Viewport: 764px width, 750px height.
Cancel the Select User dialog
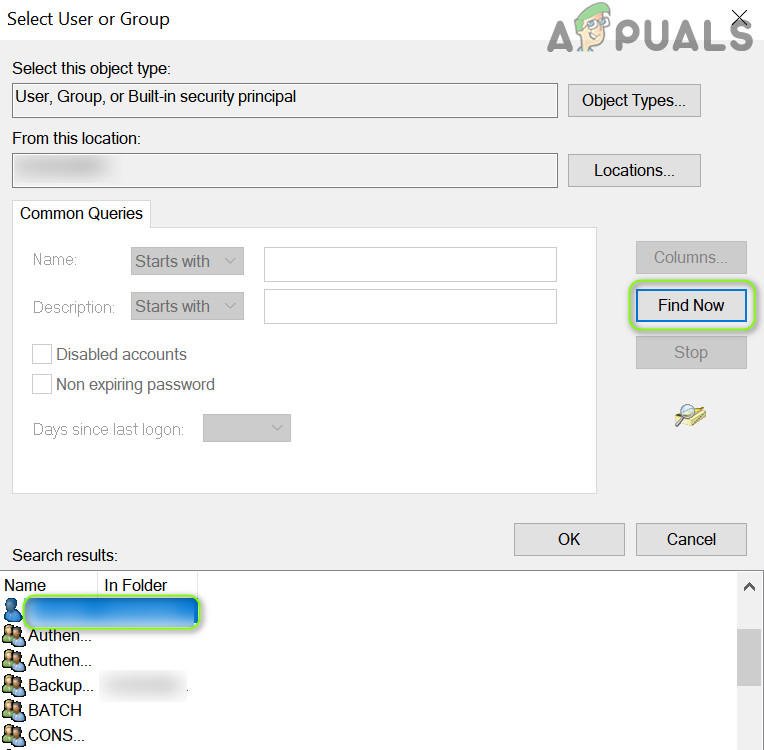[691, 539]
